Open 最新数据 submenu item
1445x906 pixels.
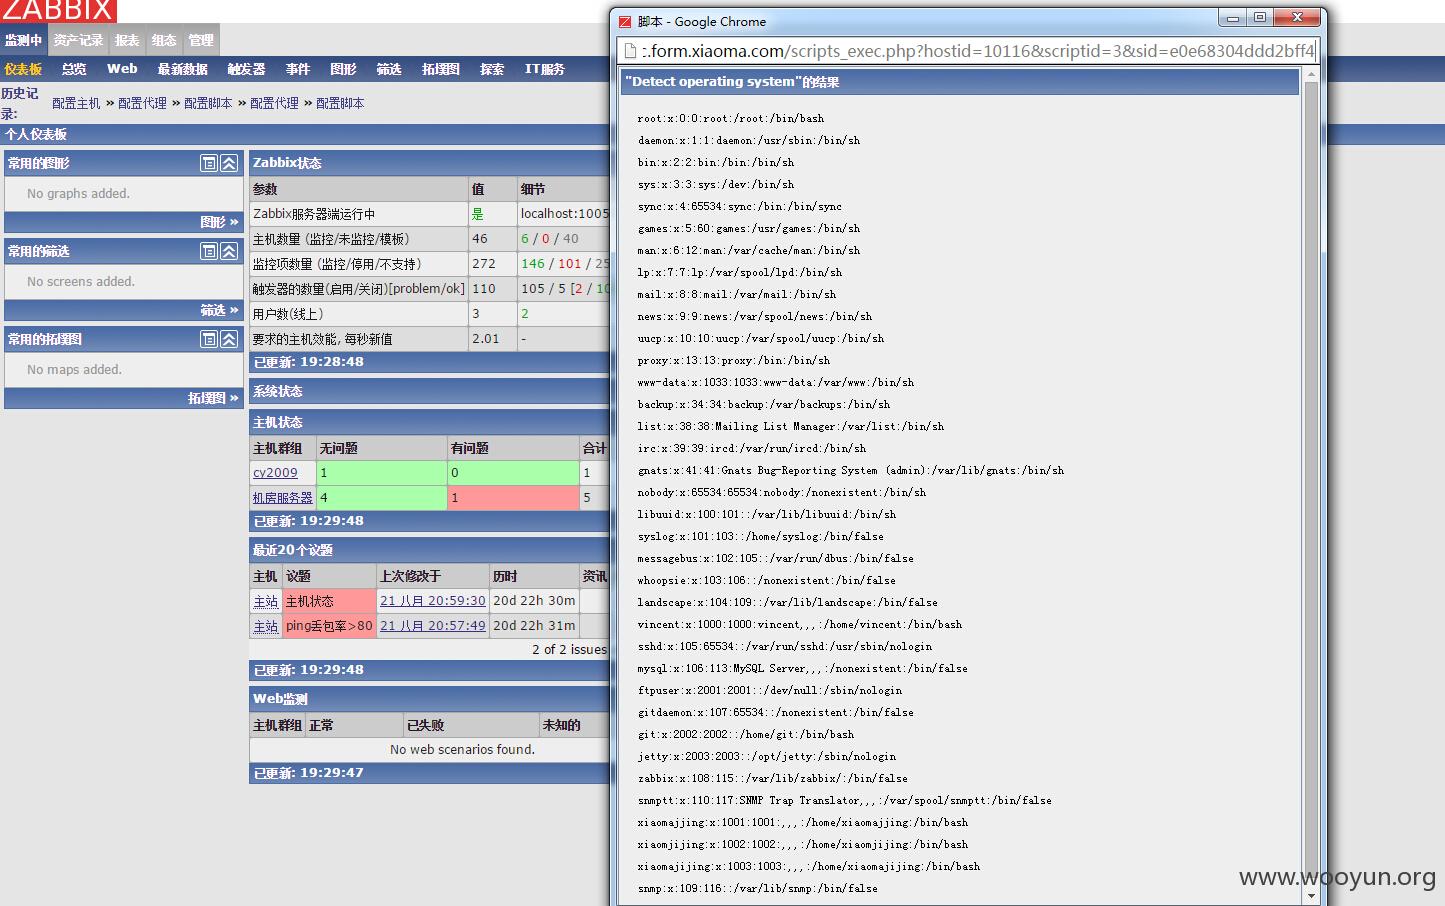[182, 69]
